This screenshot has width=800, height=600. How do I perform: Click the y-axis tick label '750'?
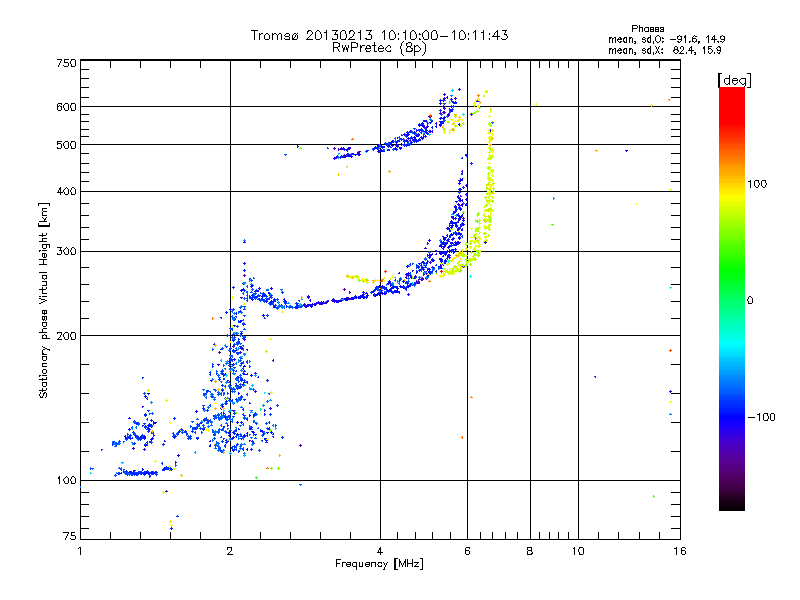(66, 63)
